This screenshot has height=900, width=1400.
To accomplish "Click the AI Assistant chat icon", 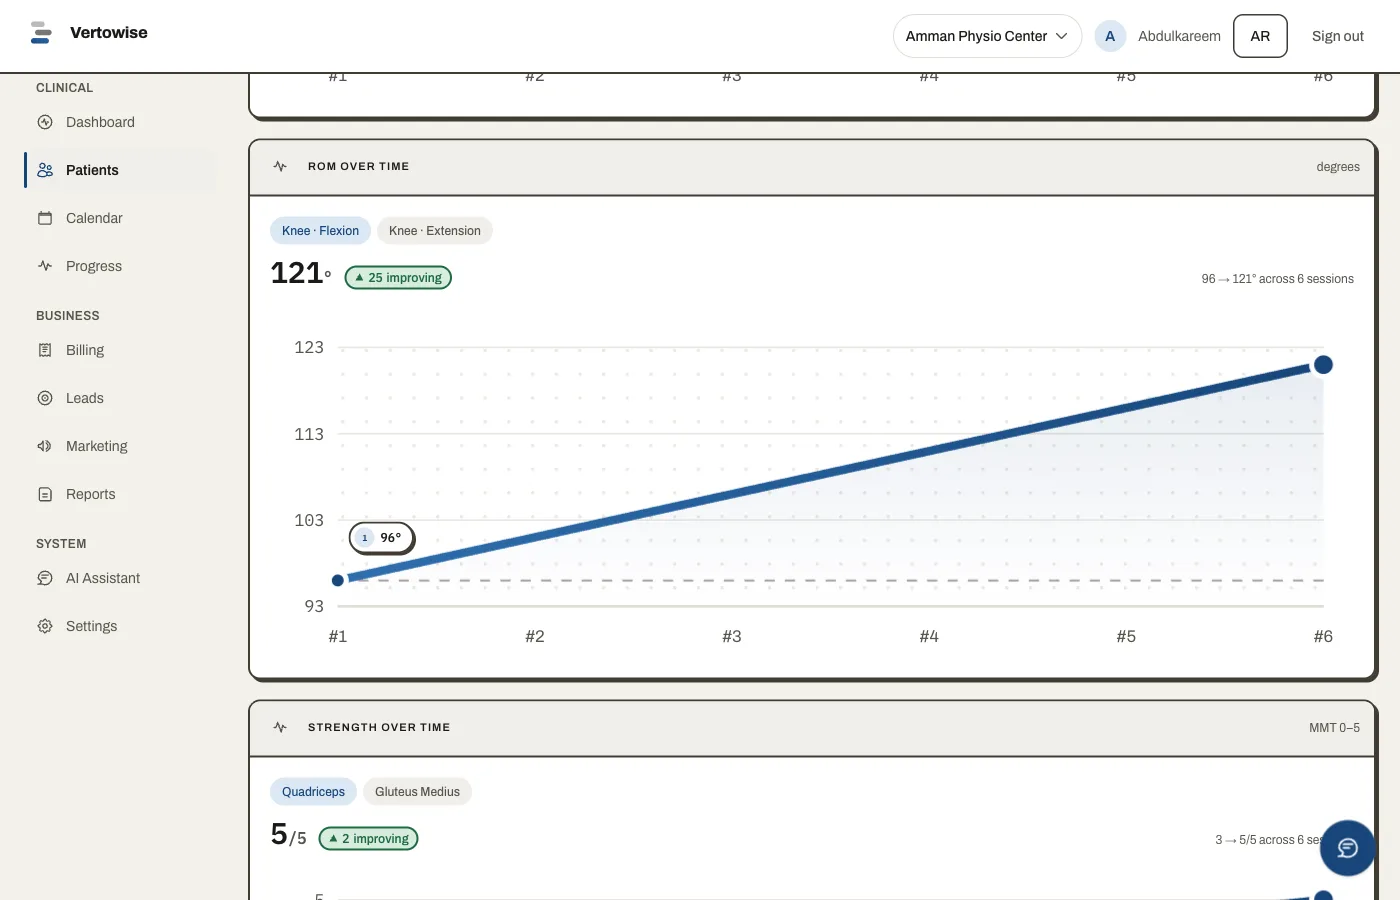I will tap(45, 578).
